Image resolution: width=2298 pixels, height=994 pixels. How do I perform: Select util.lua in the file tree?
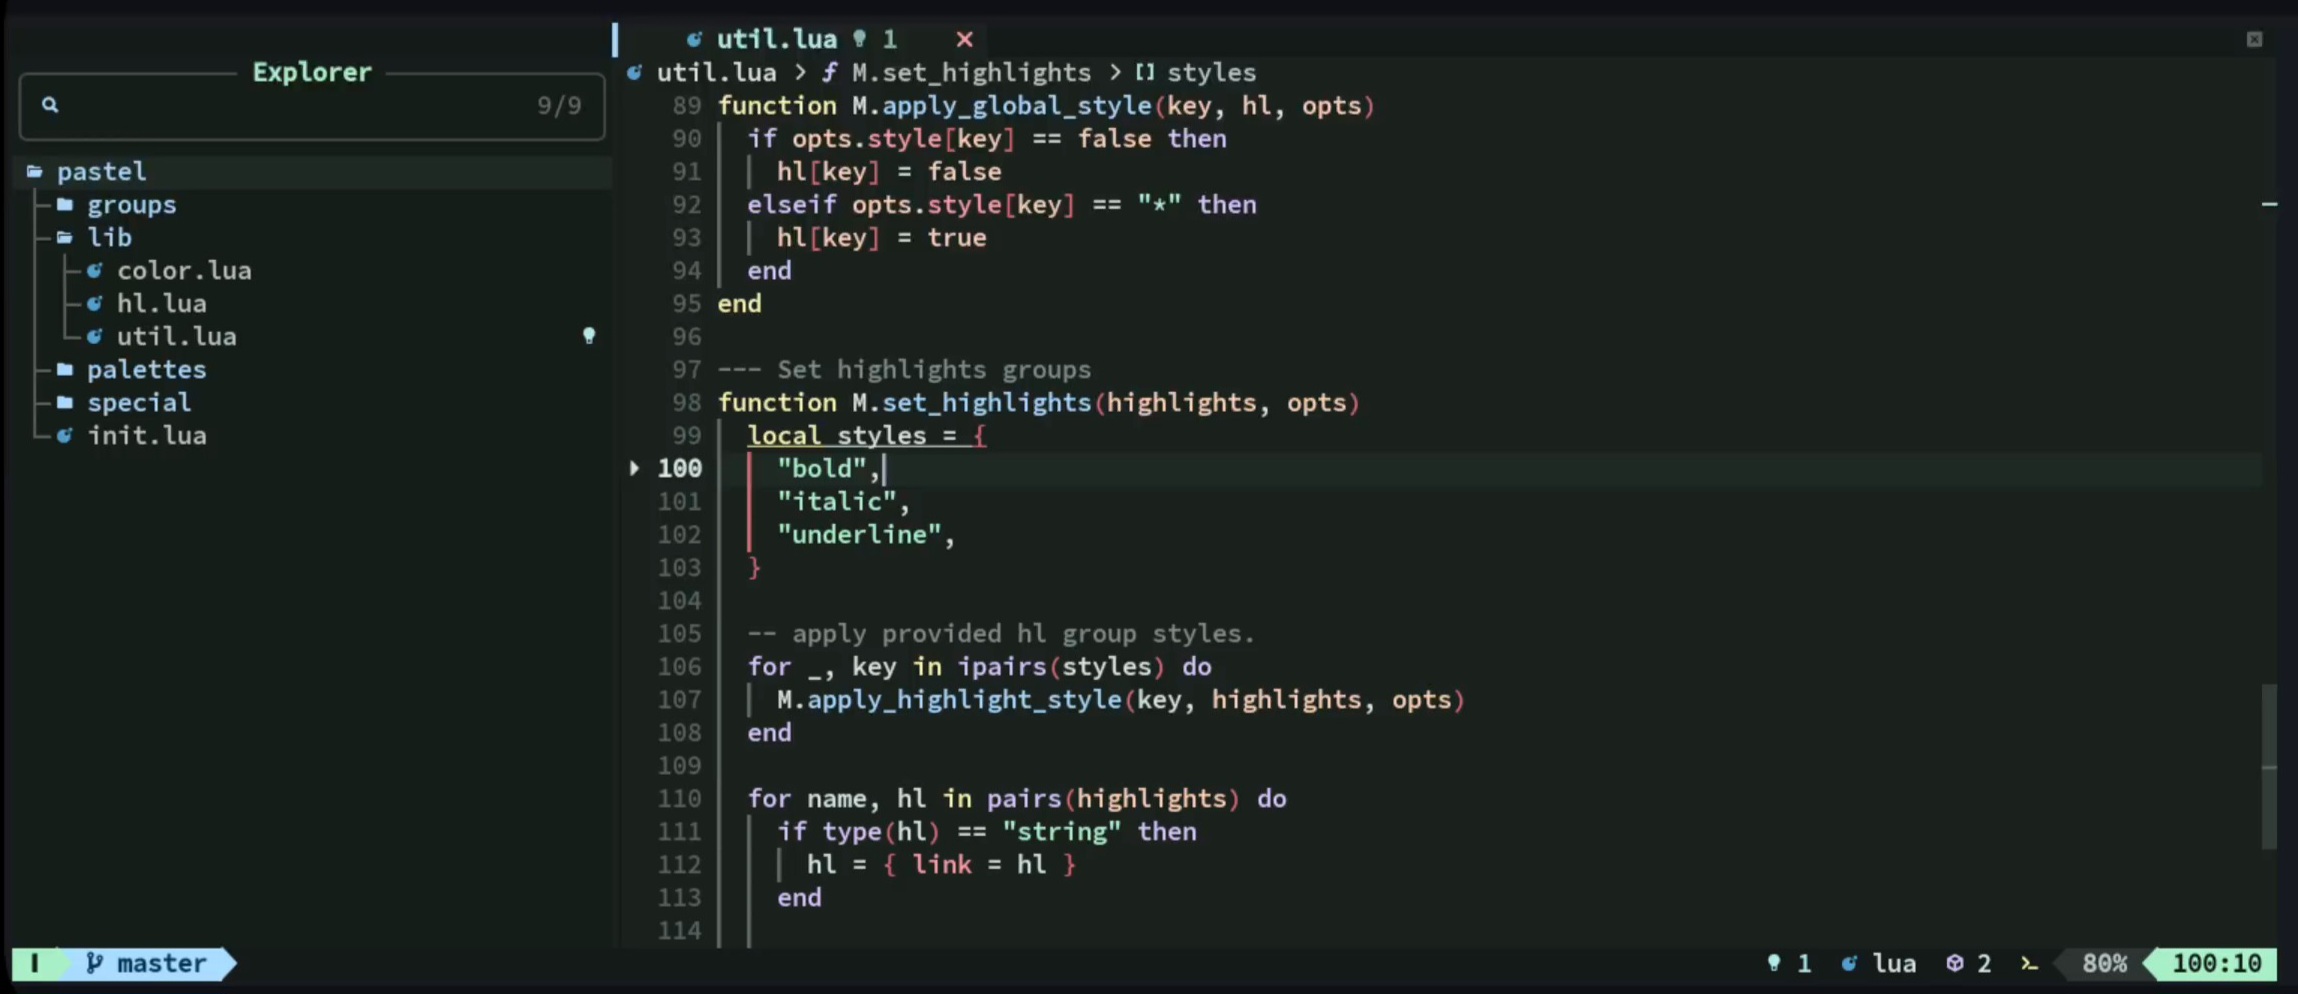coord(176,336)
